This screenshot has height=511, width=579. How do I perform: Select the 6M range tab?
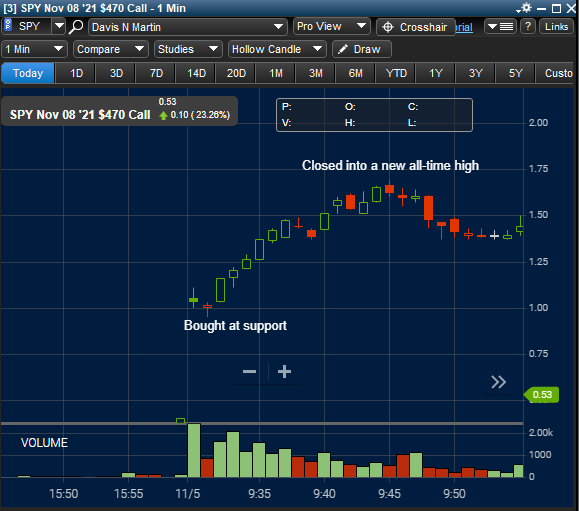(x=356, y=73)
